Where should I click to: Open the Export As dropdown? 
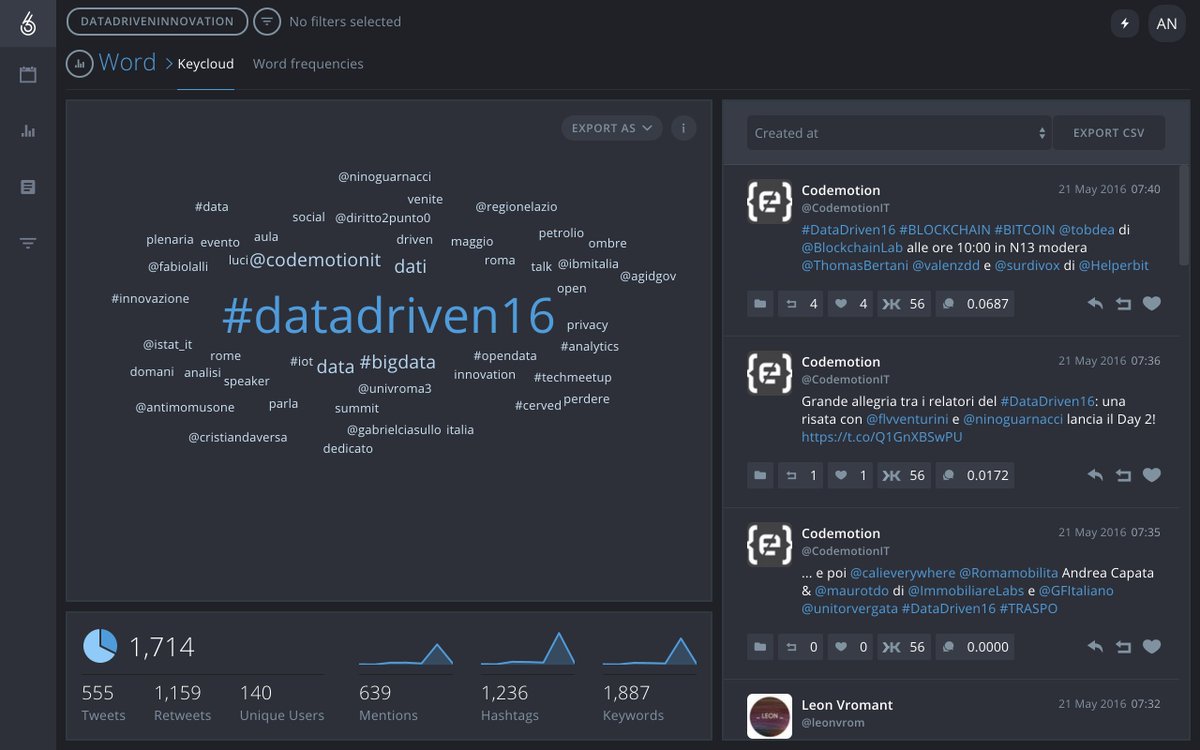point(612,128)
